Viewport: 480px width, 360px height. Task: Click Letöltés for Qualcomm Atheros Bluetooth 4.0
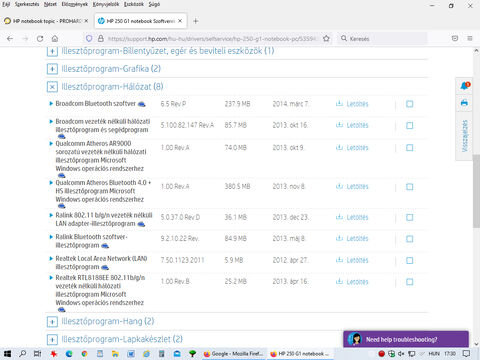tap(357, 187)
